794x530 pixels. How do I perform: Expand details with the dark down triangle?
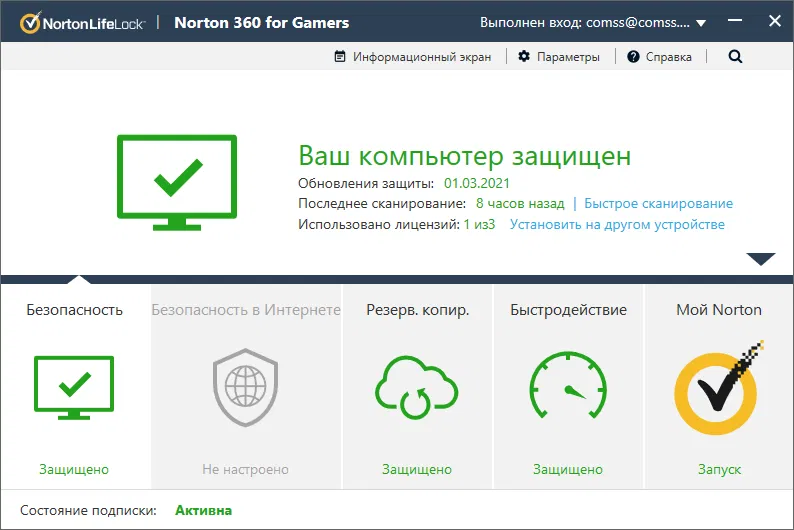(x=761, y=259)
